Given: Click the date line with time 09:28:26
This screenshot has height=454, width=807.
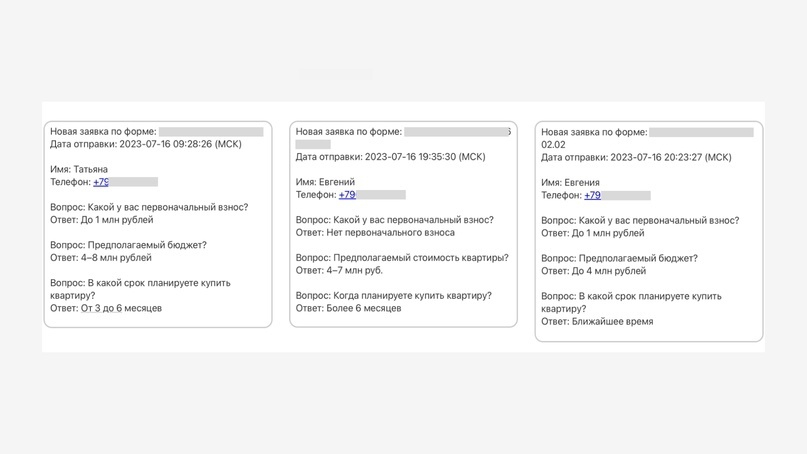Looking at the screenshot, I should [x=146, y=144].
